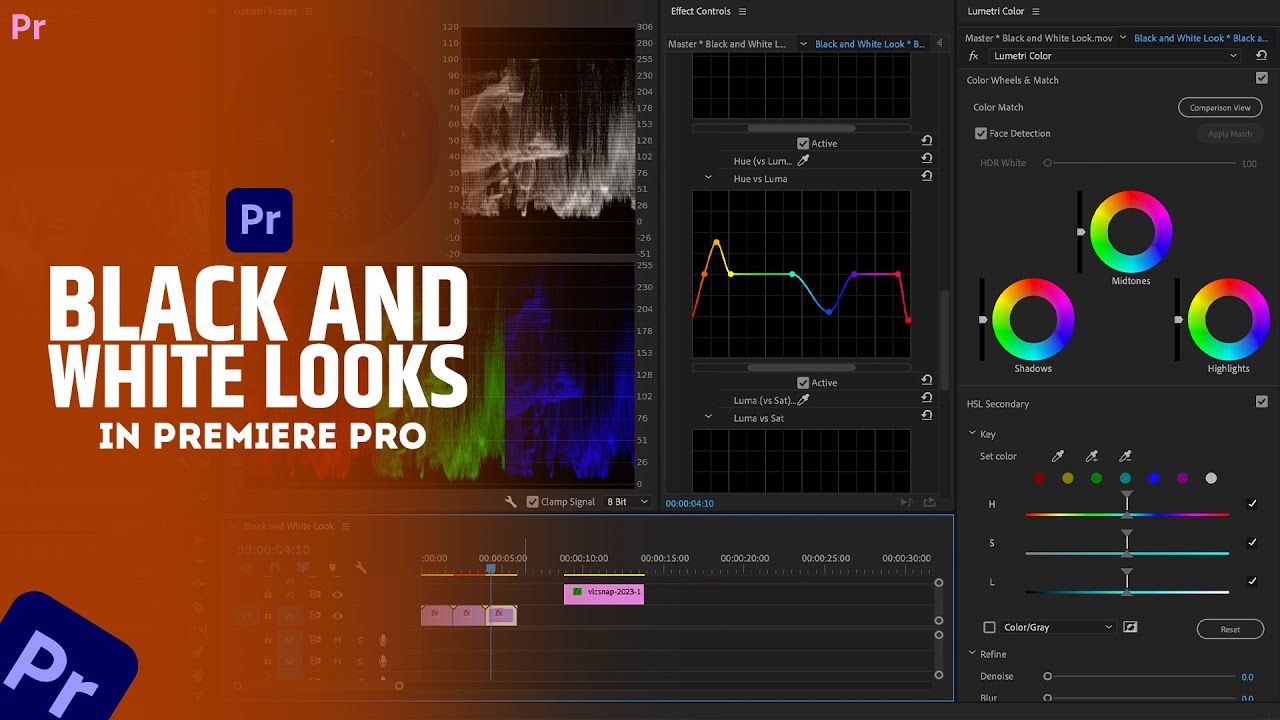Select the subtract-color minus eyedropper
Screen dimensions: 1280x720
[1125, 456]
